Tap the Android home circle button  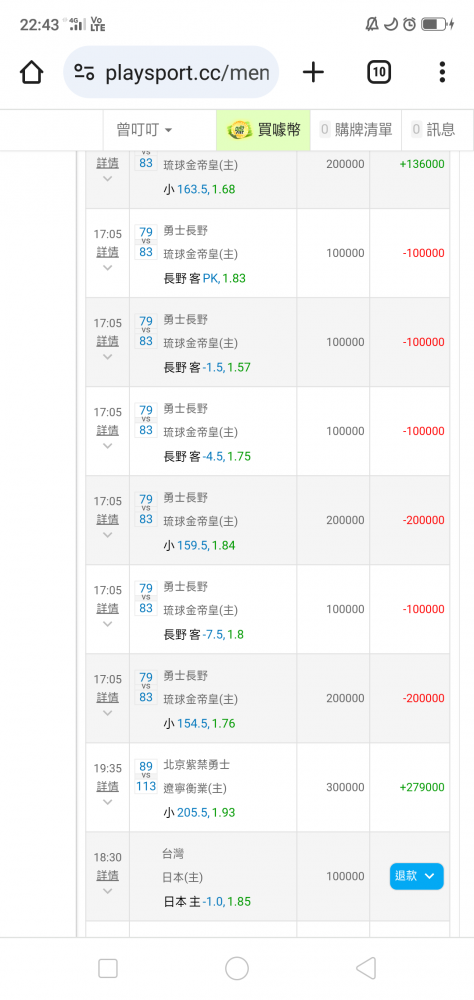point(237,969)
